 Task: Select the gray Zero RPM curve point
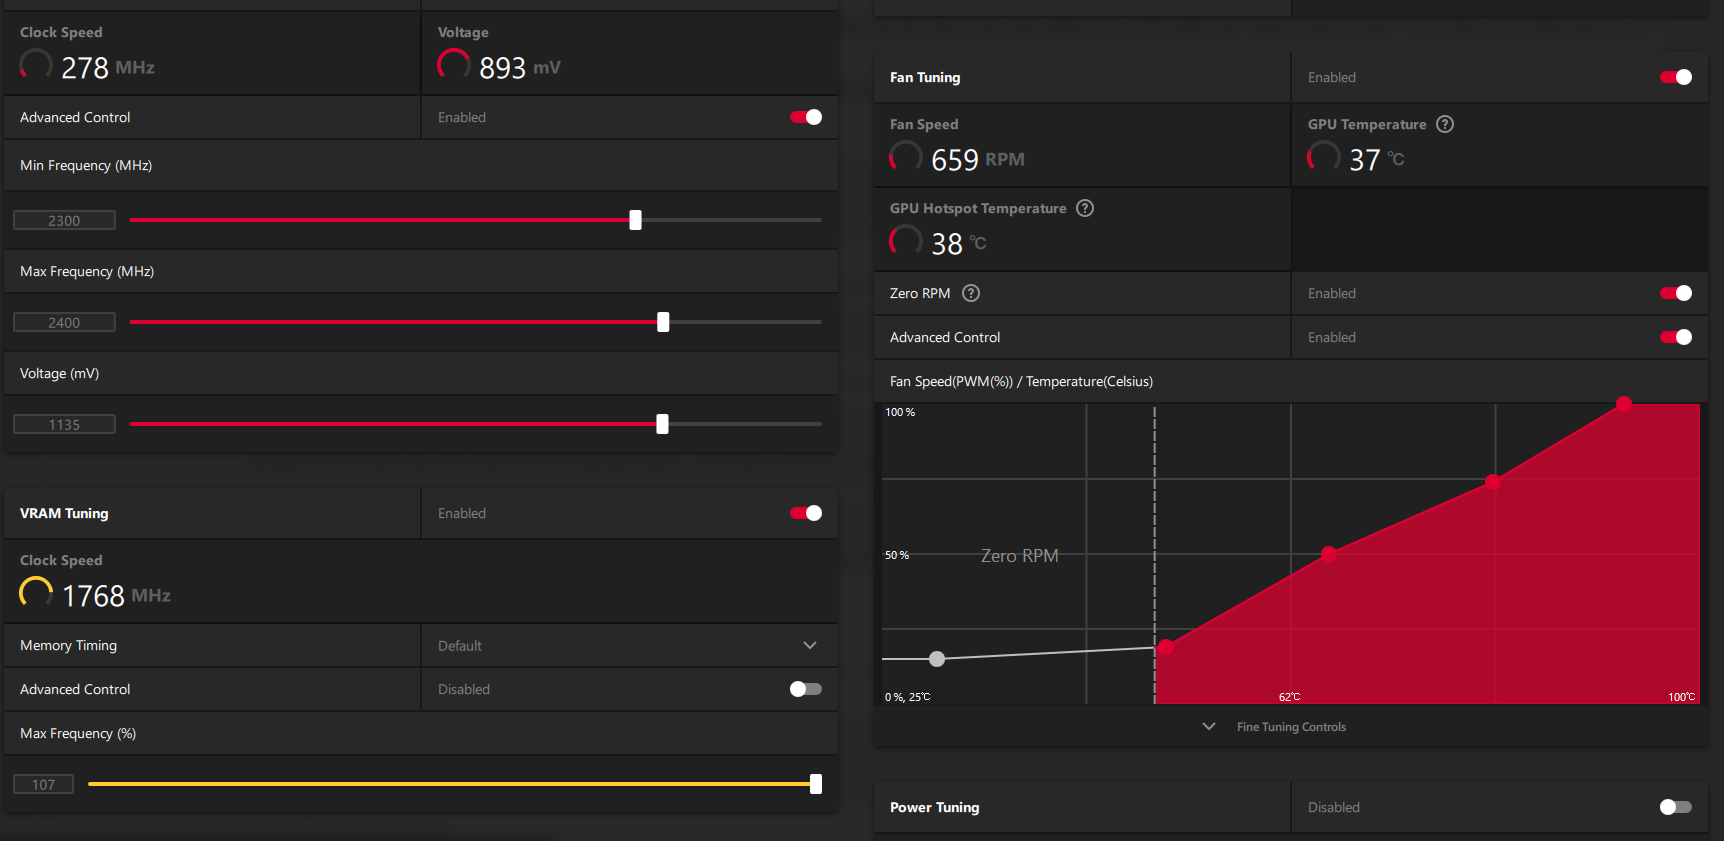pyautogui.click(x=937, y=659)
